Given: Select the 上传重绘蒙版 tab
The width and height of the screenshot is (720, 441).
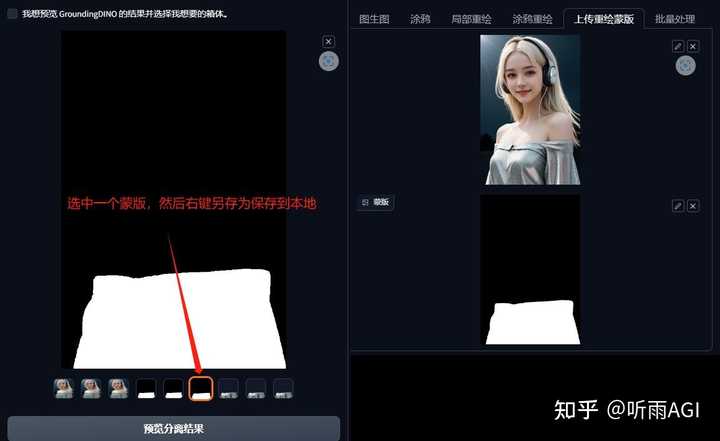Looking at the screenshot, I should (604, 19).
